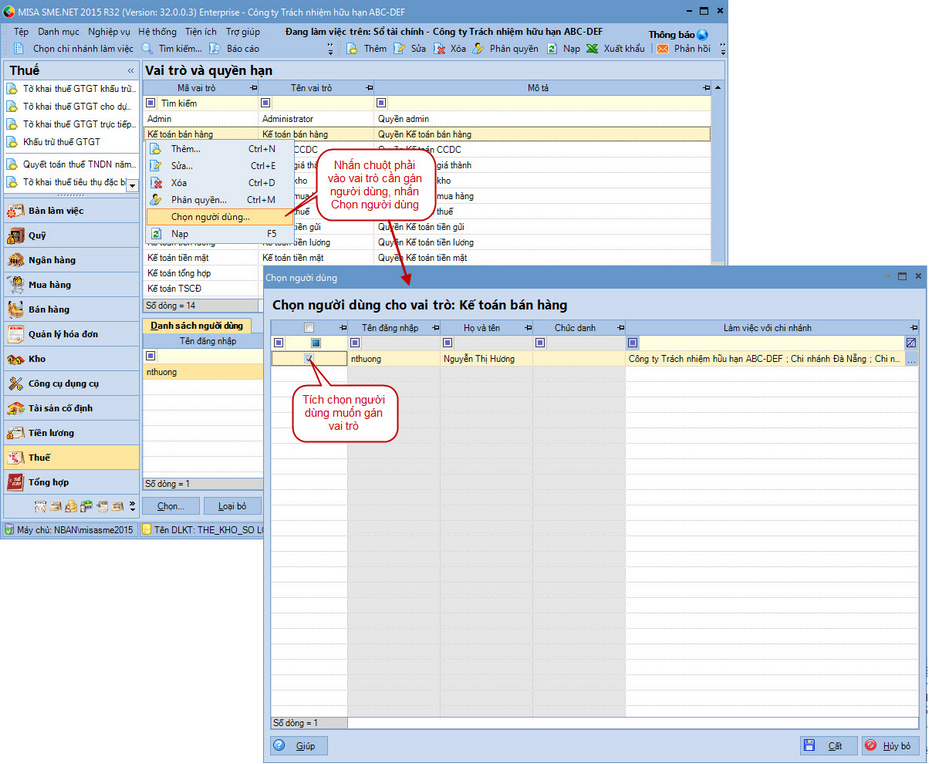Choose Chọn người dùng... context menu item
The width and height of the screenshot is (929, 764).
point(219,217)
